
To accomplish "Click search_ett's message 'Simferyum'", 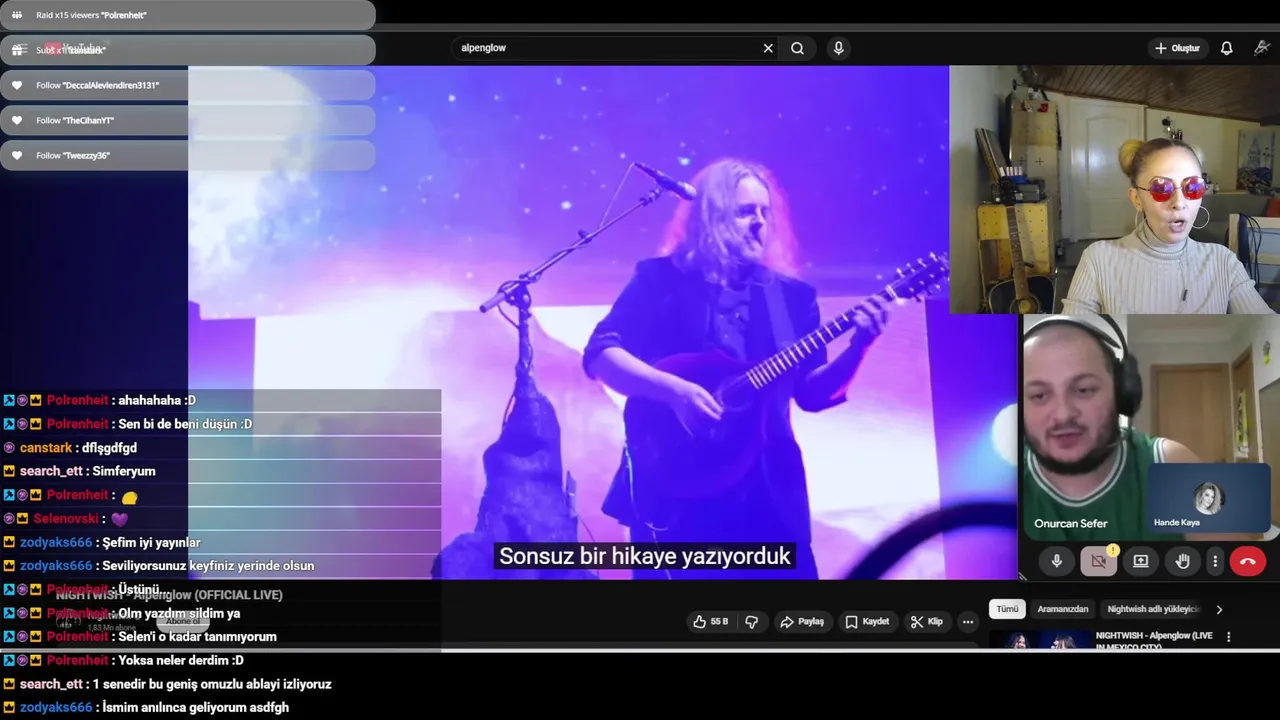I will (x=124, y=471).
